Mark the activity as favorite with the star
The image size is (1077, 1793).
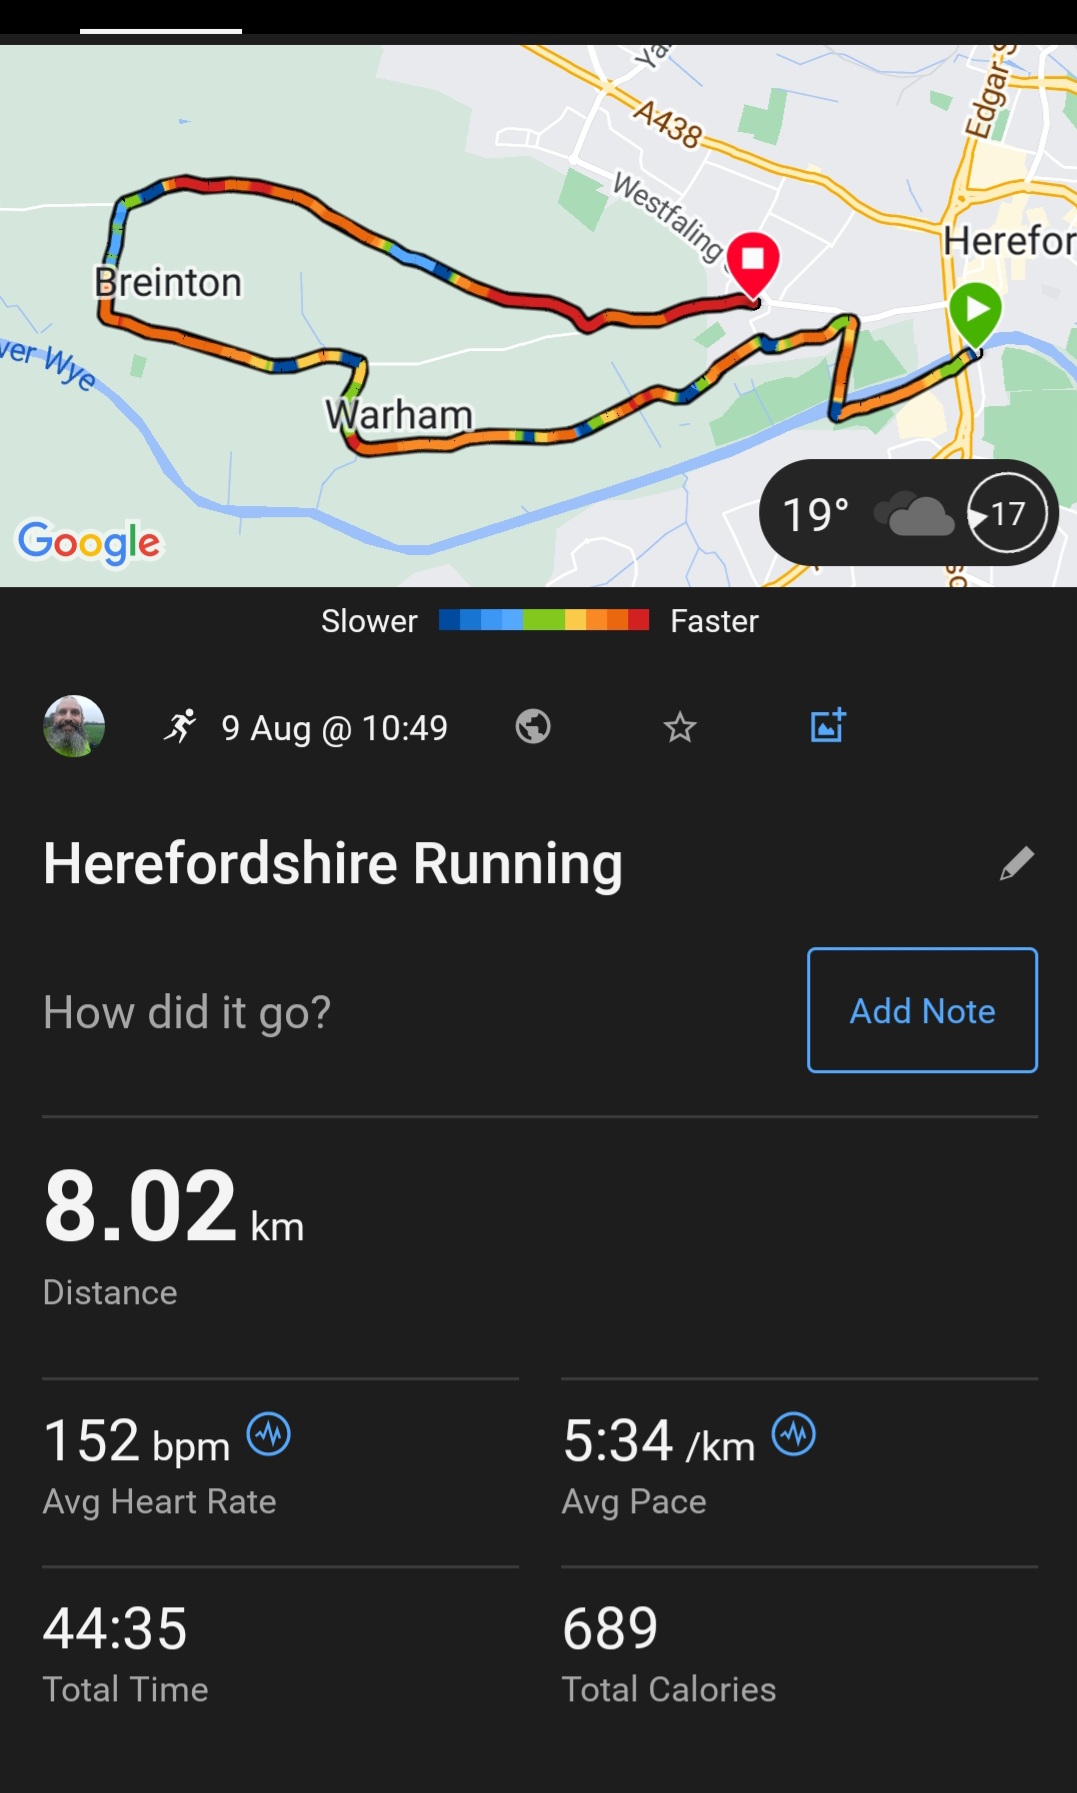point(680,727)
